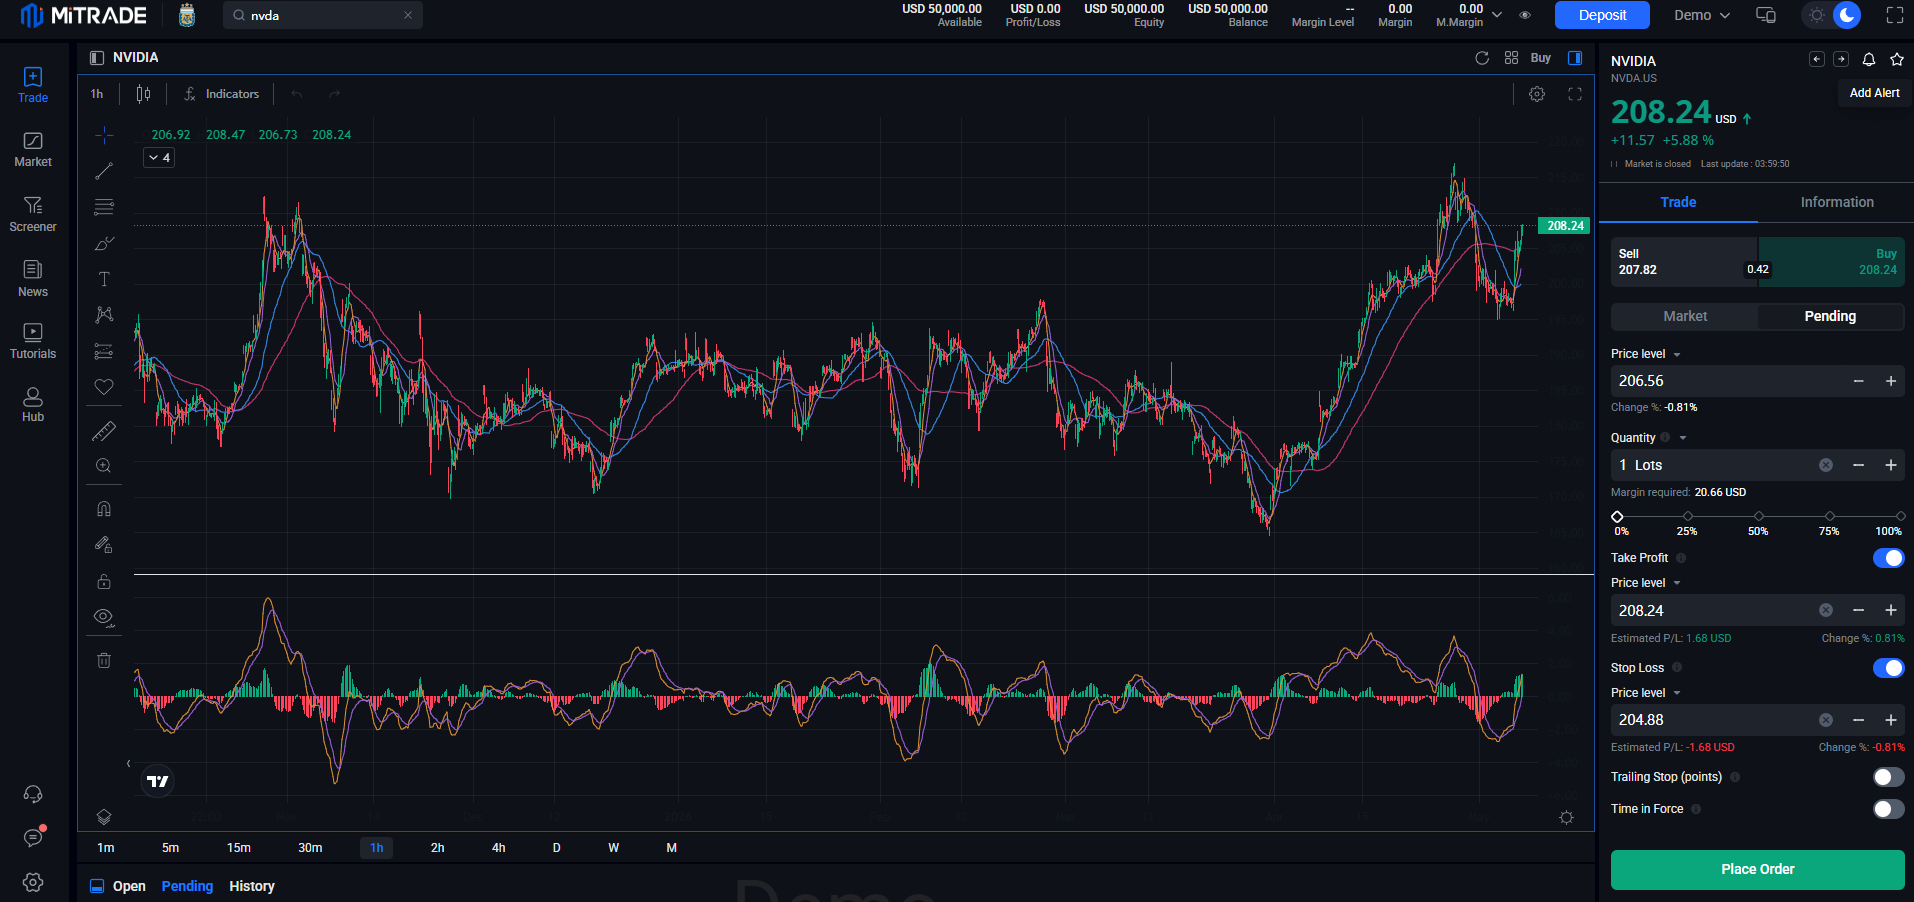Select the Text annotation tool
Screen dimensions: 1914x902
click(104, 279)
